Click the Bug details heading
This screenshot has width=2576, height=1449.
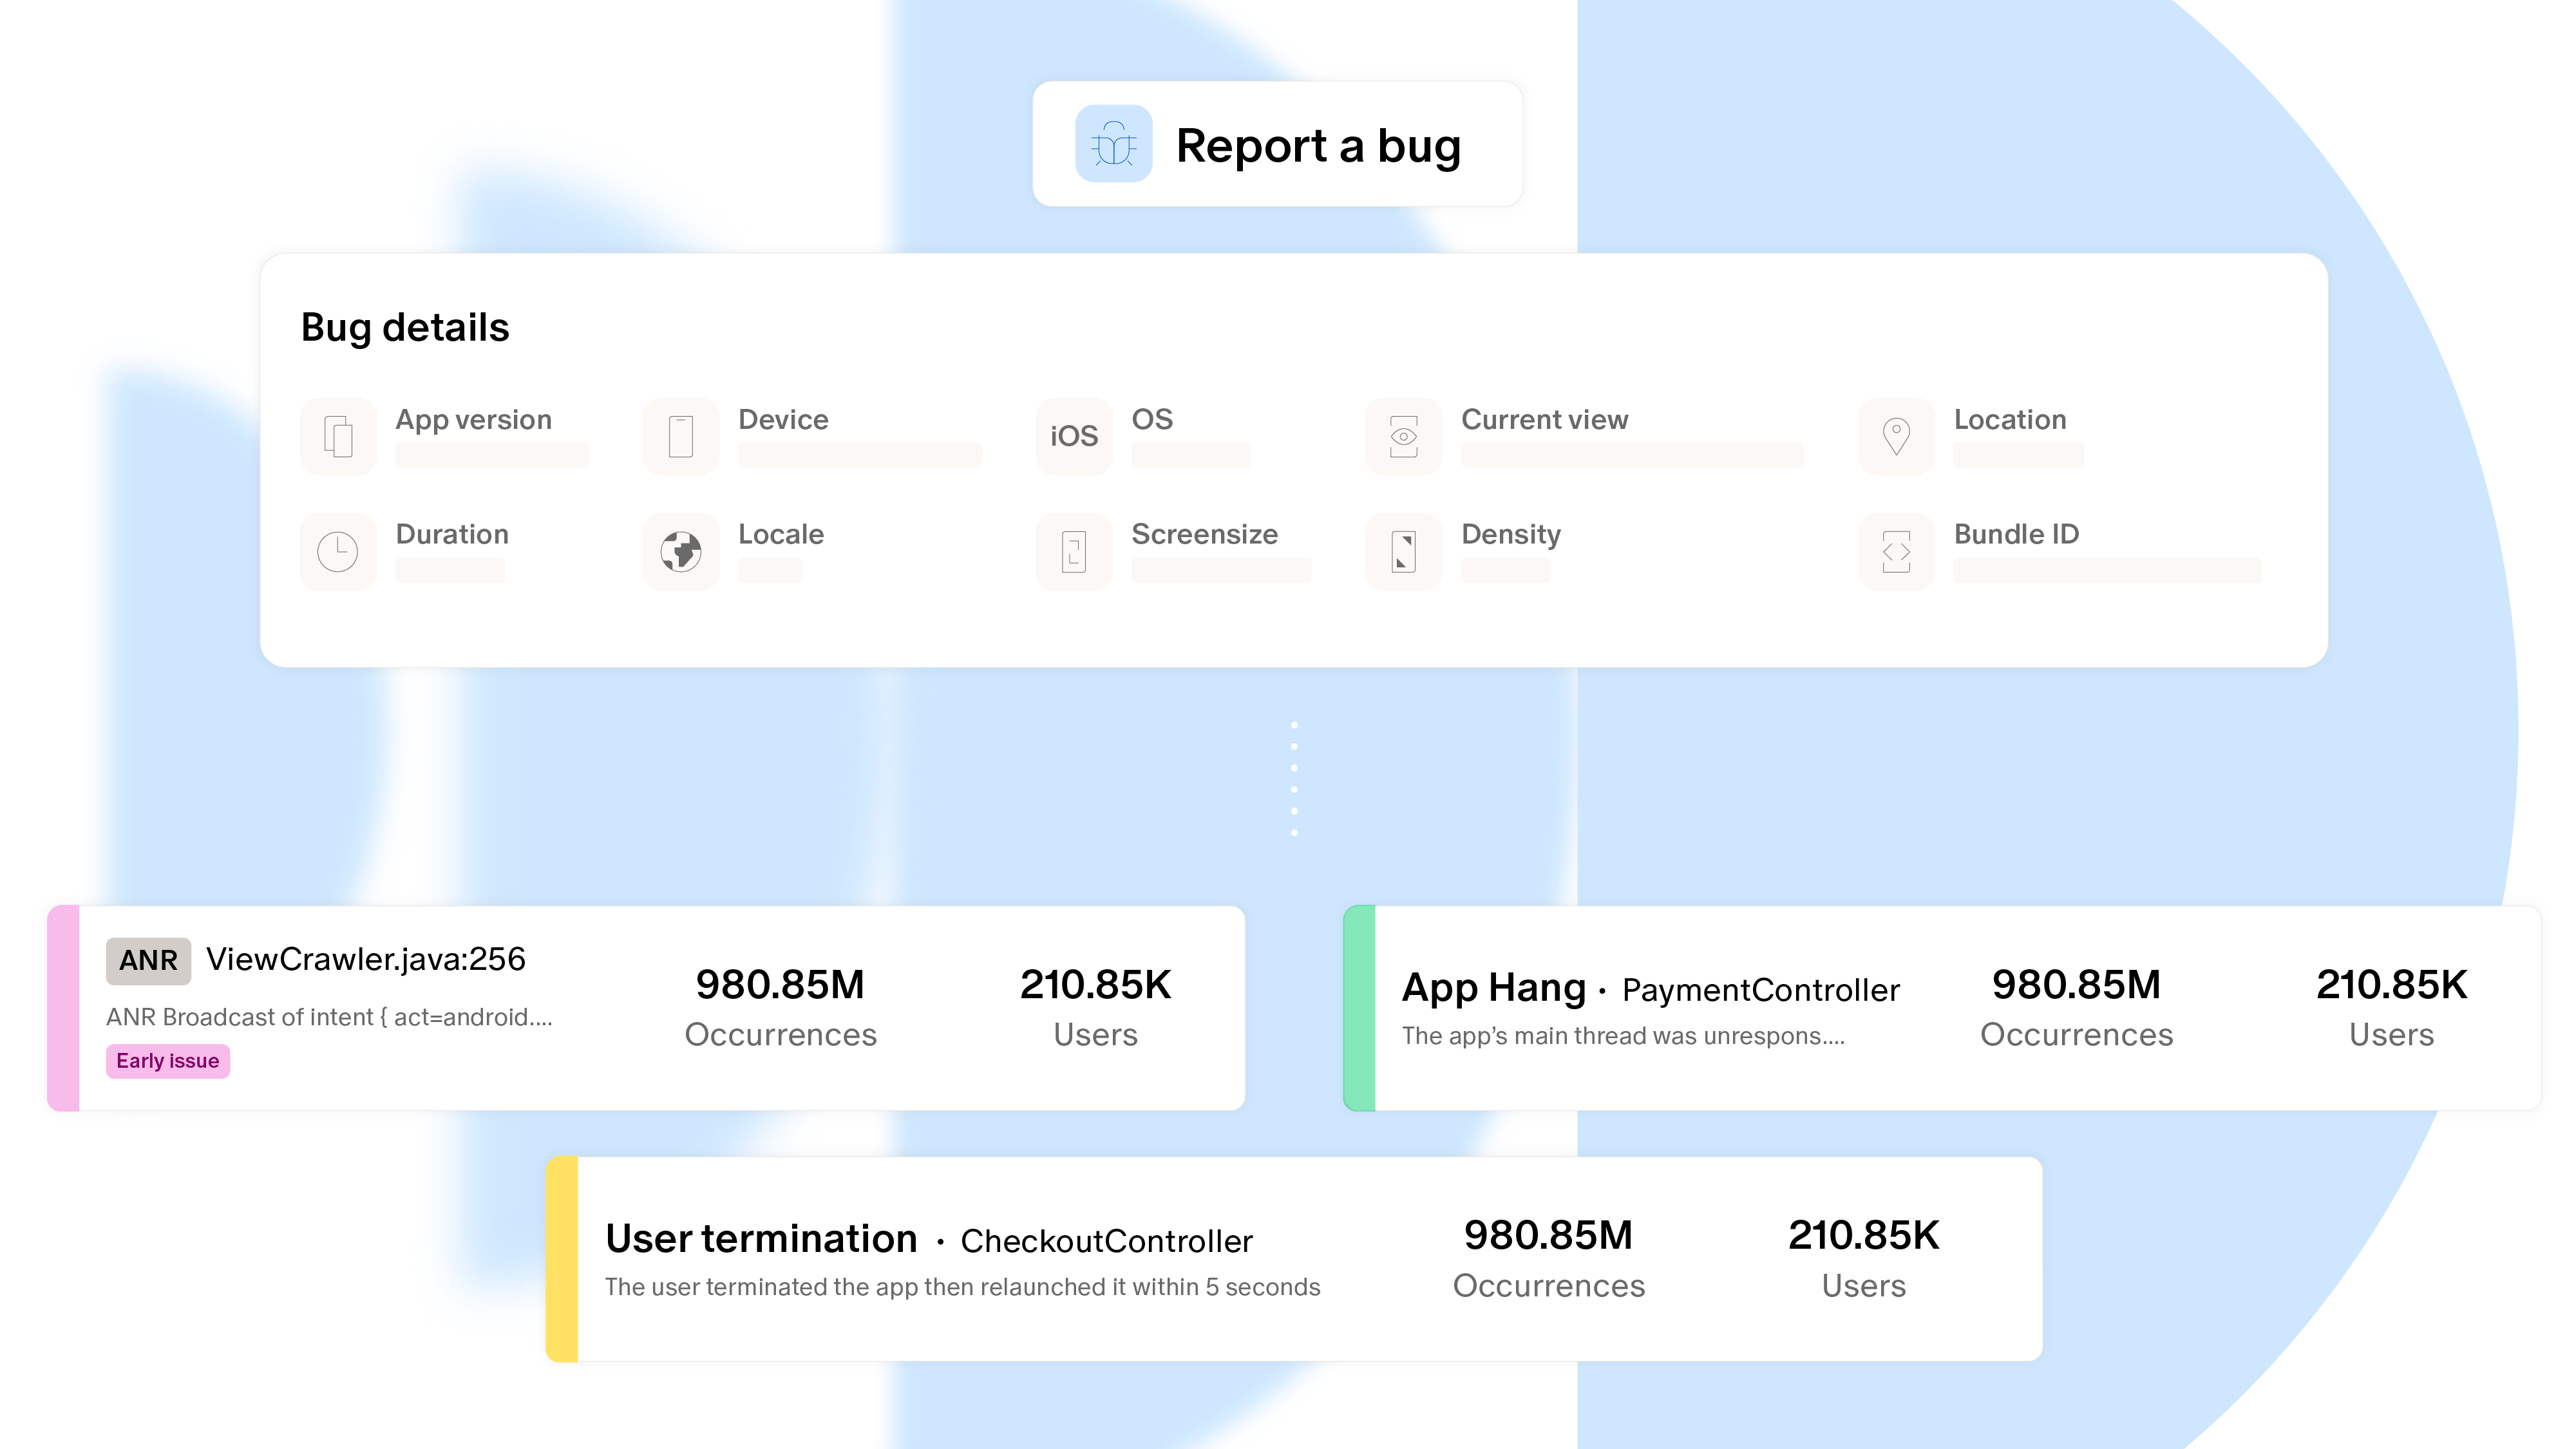click(x=405, y=327)
